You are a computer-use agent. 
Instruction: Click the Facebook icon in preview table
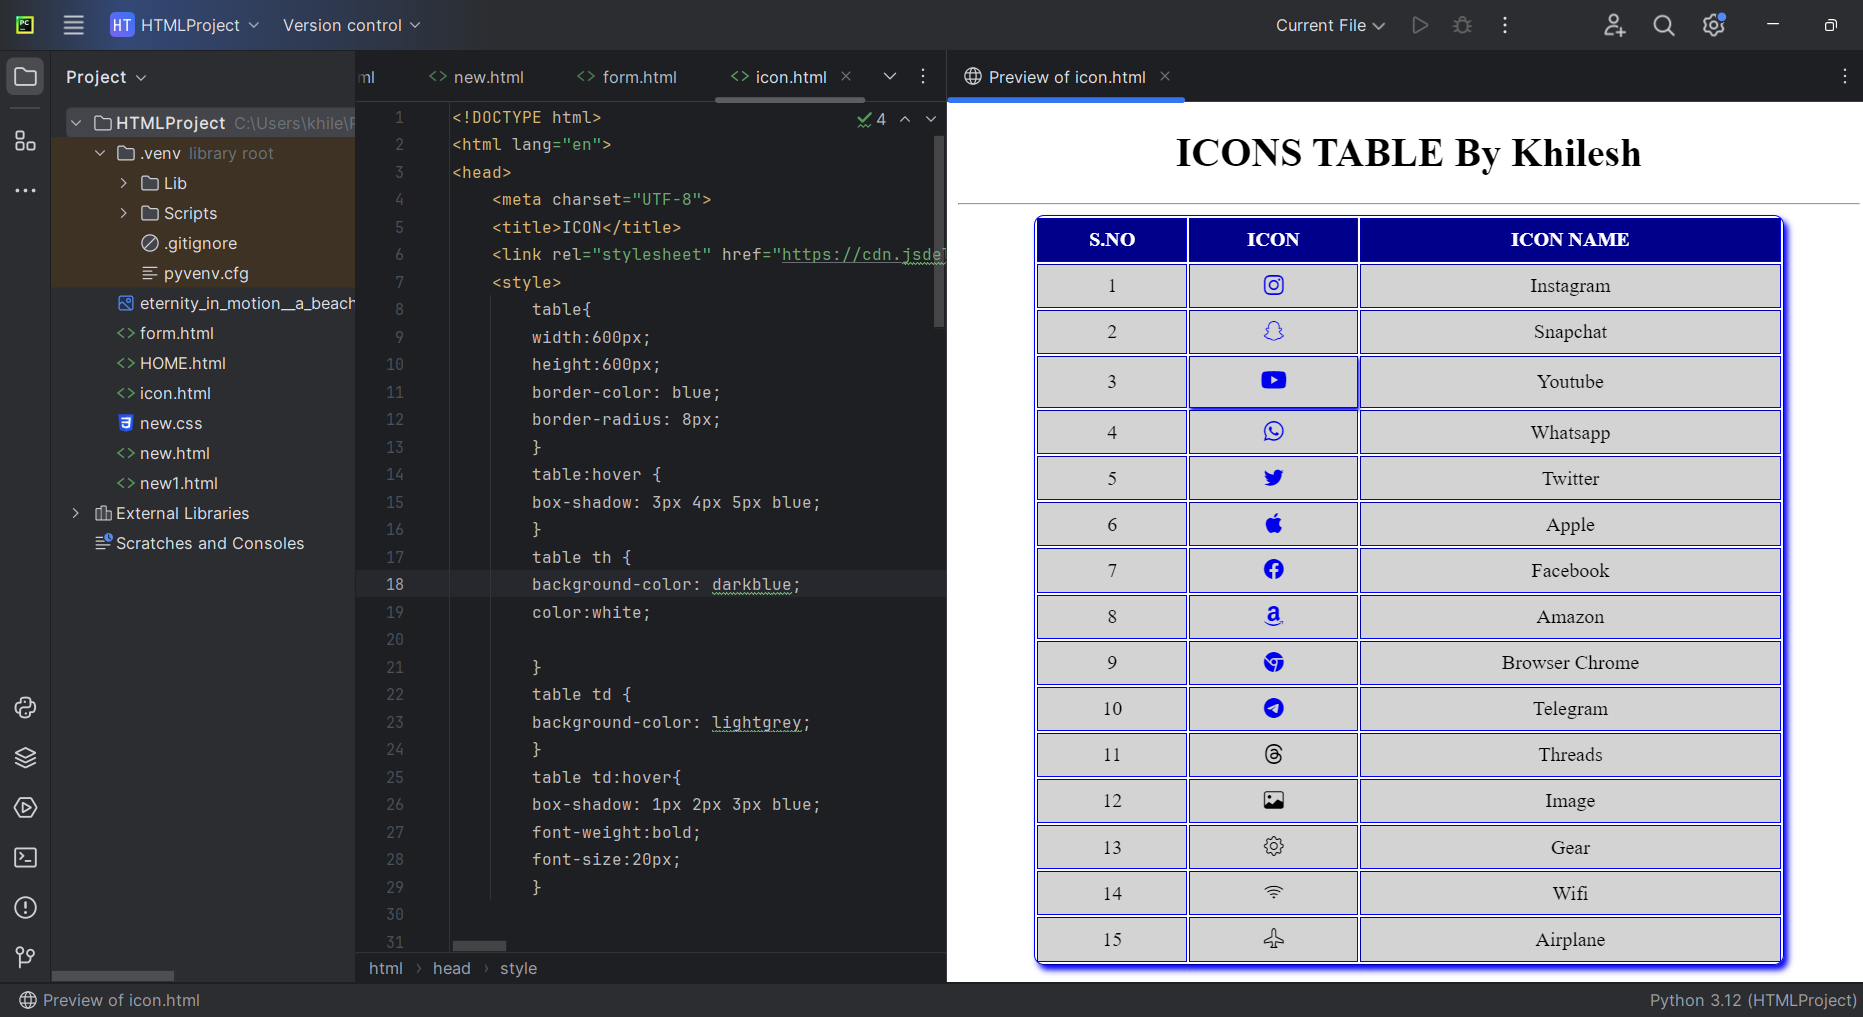click(x=1273, y=569)
